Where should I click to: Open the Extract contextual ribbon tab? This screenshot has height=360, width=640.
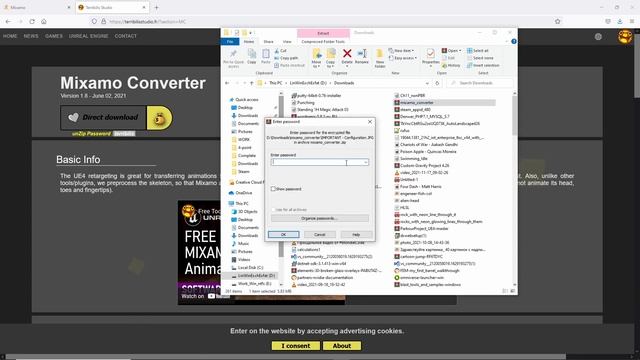323,33
